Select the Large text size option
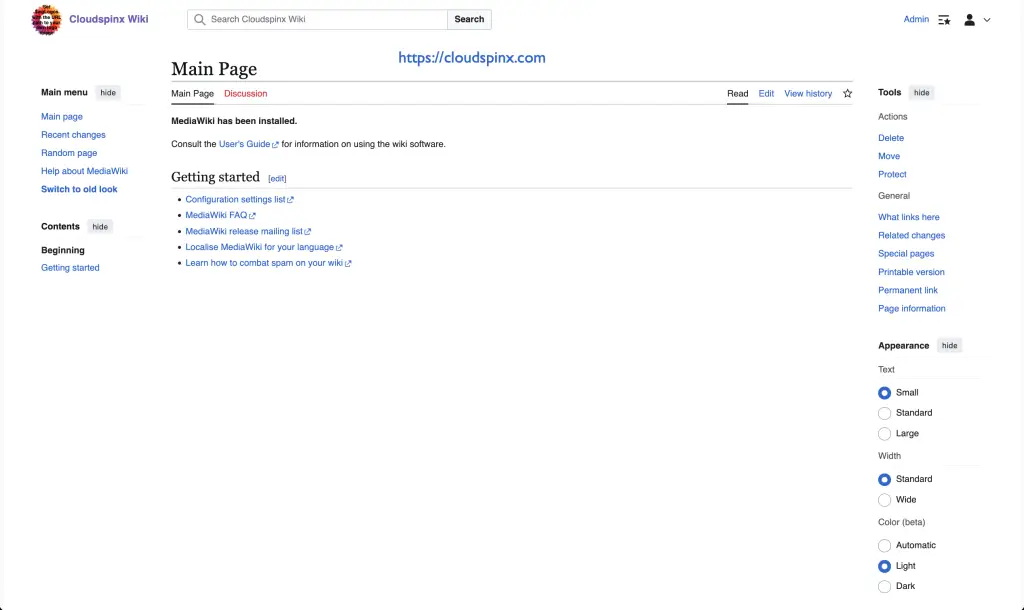 884,434
